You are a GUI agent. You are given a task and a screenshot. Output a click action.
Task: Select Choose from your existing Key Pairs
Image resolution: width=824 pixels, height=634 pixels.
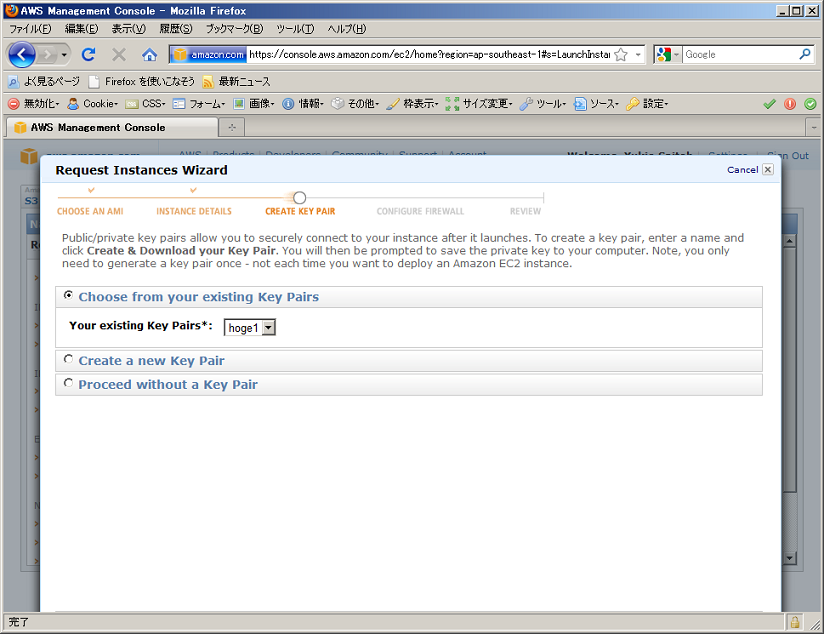point(68,296)
